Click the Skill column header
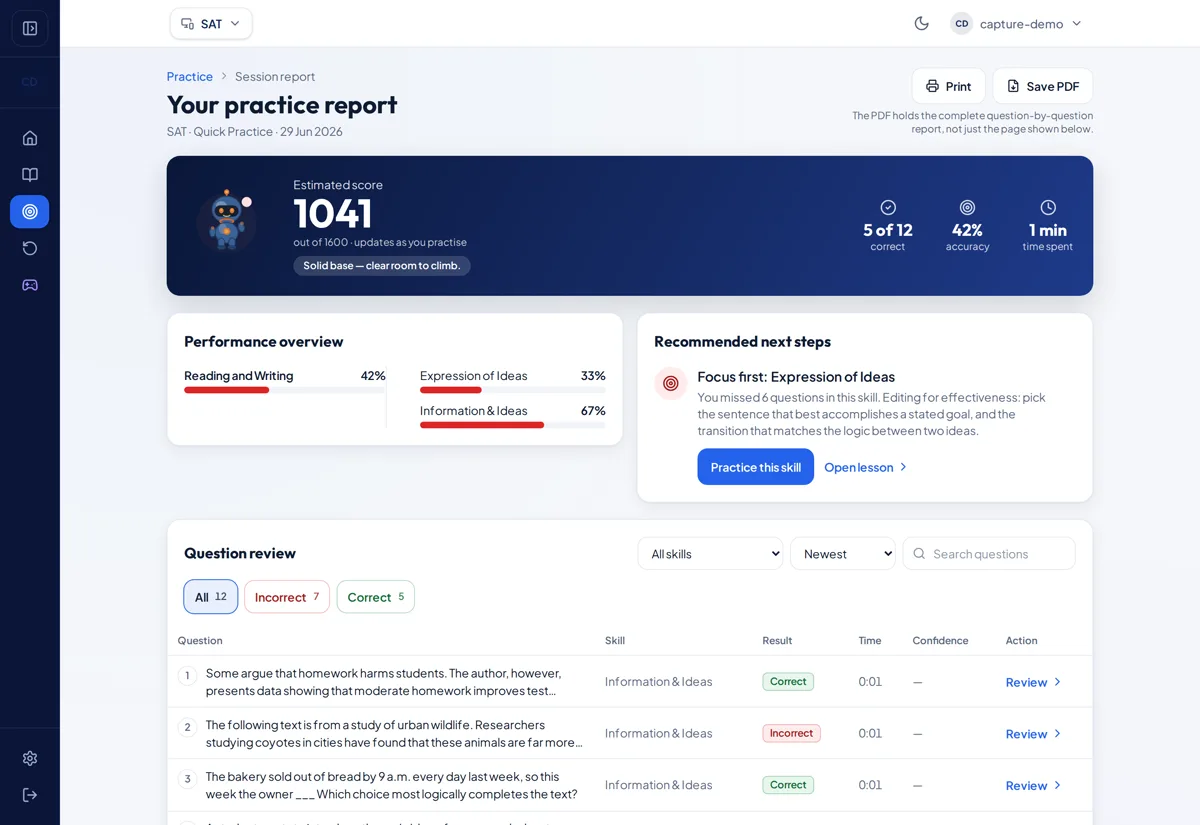Viewport: 1200px width, 825px height. point(615,640)
